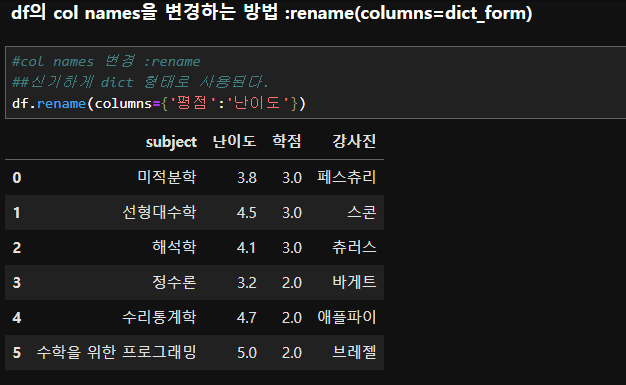Click the 3.2 난이도 value
Image resolution: width=626 pixels, height=385 pixels.
(247, 282)
